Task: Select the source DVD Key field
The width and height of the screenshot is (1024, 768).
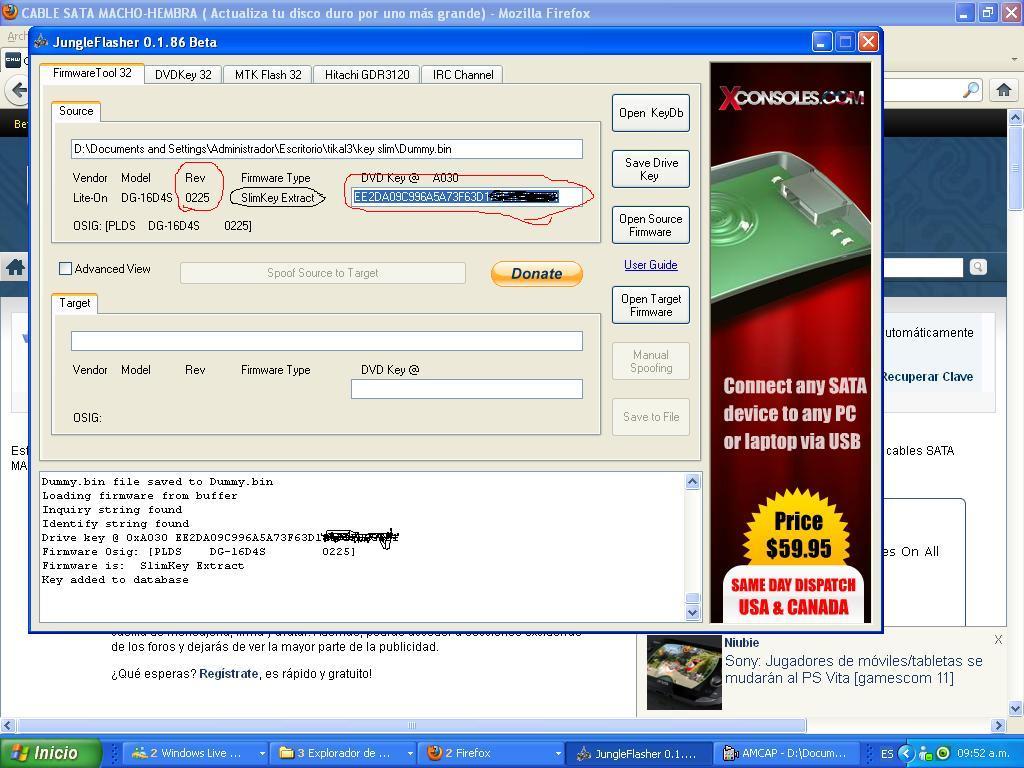Action: (466, 197)
